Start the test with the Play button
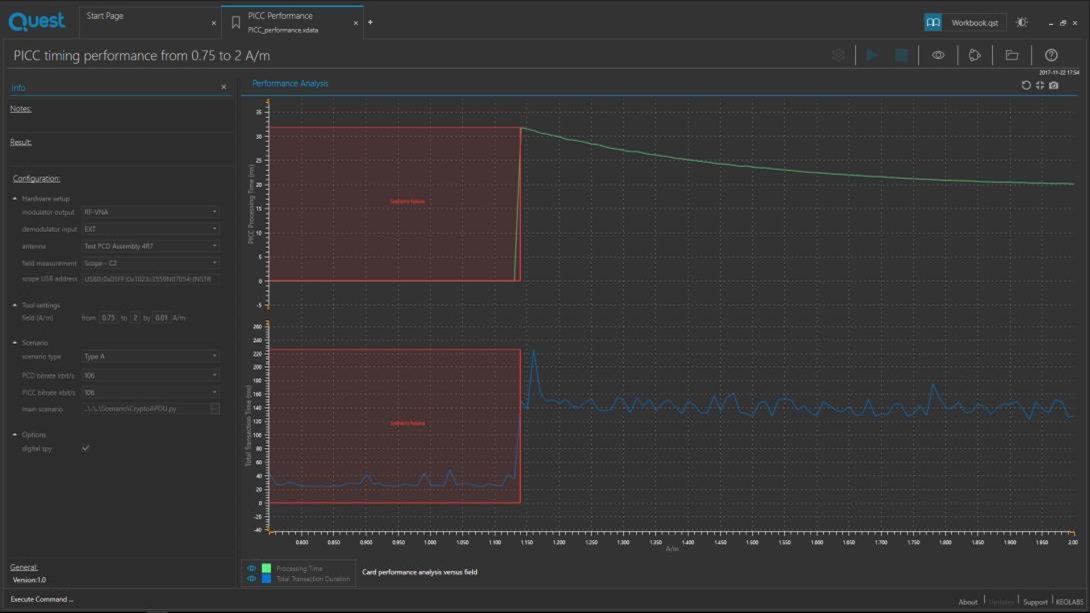The image size is (1090, 613). 872,56
